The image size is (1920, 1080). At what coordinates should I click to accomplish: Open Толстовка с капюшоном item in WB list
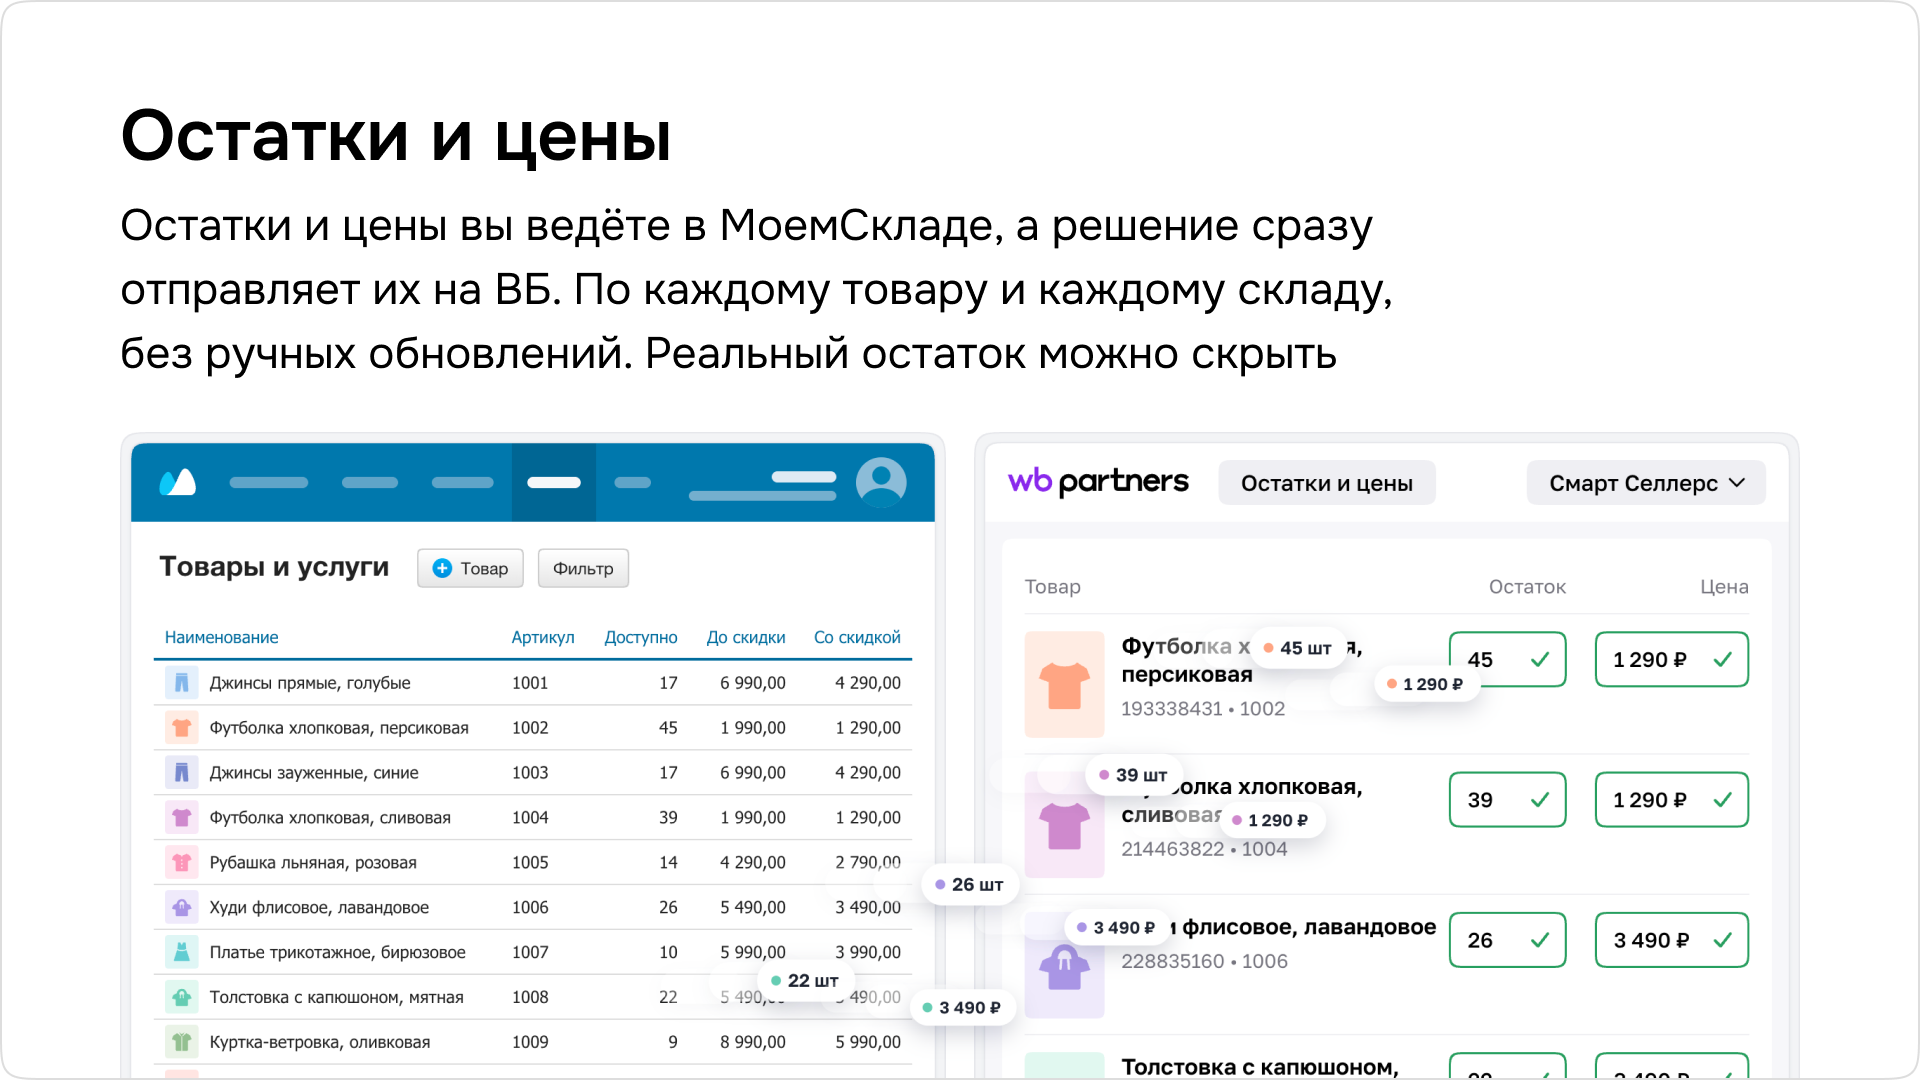click(1259, 1066)
